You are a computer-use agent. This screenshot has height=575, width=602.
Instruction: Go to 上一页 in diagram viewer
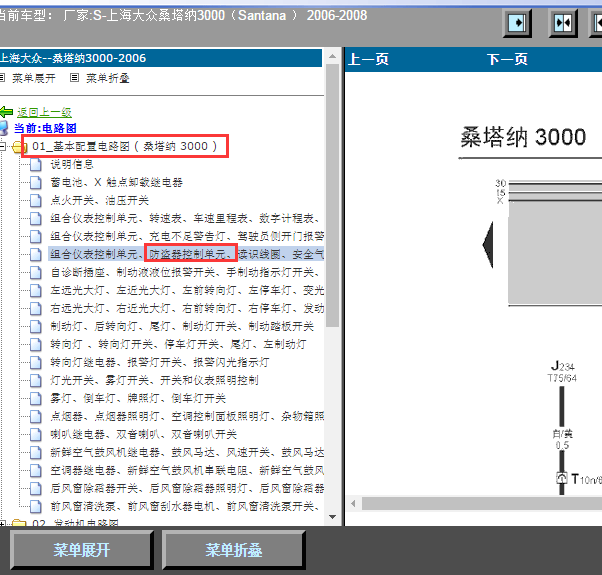[x=368, y=59]
